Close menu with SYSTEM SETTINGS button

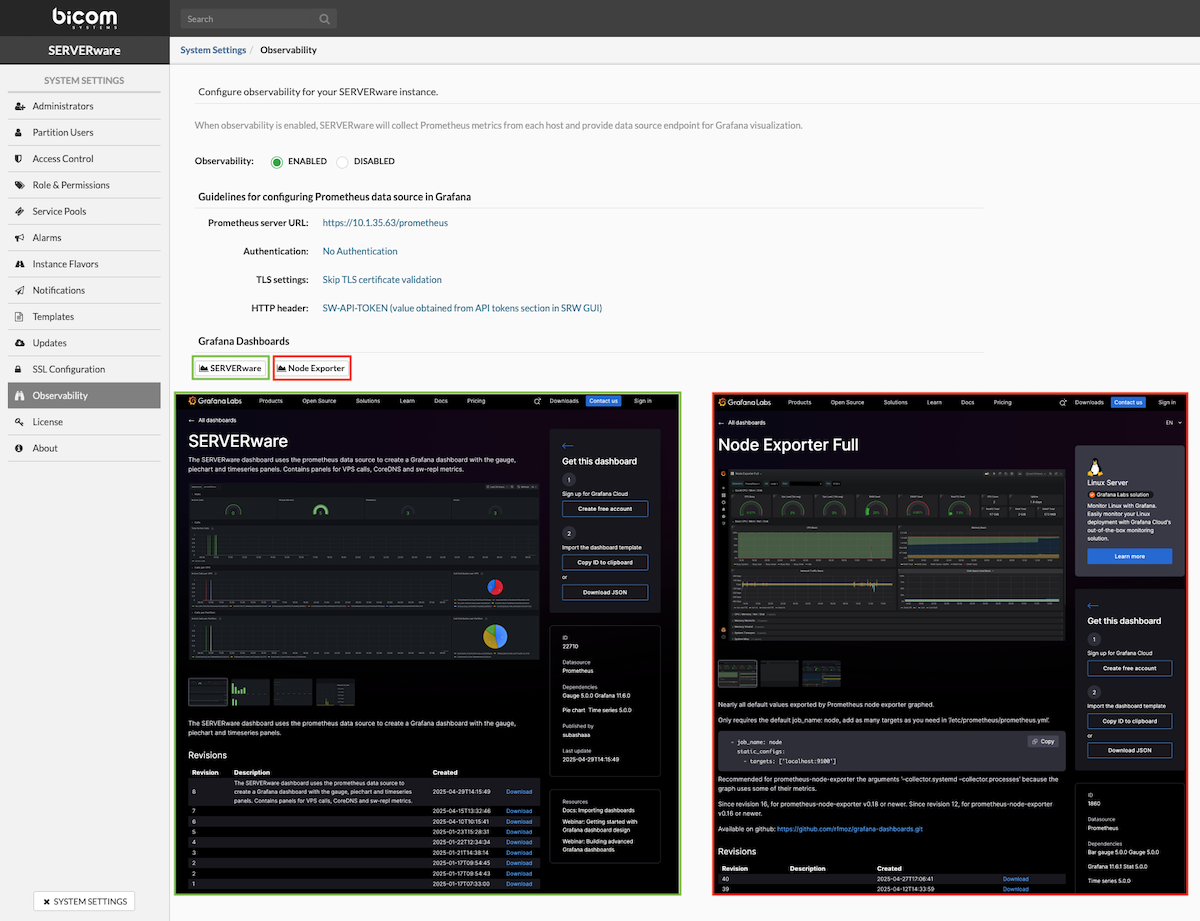[84, 901]
